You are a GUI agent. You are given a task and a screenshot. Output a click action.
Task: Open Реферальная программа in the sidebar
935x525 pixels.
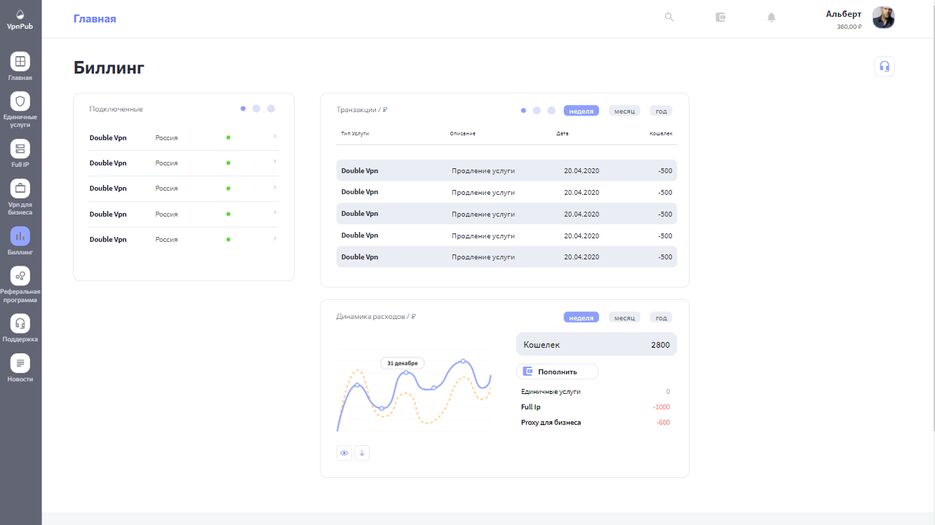[x=20, y=275]
